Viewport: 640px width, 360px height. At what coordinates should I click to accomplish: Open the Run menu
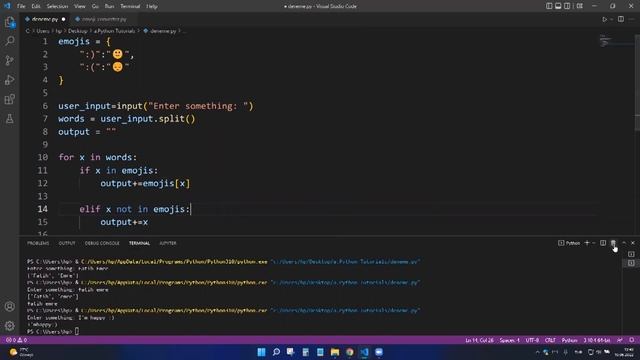click(109, 6)
